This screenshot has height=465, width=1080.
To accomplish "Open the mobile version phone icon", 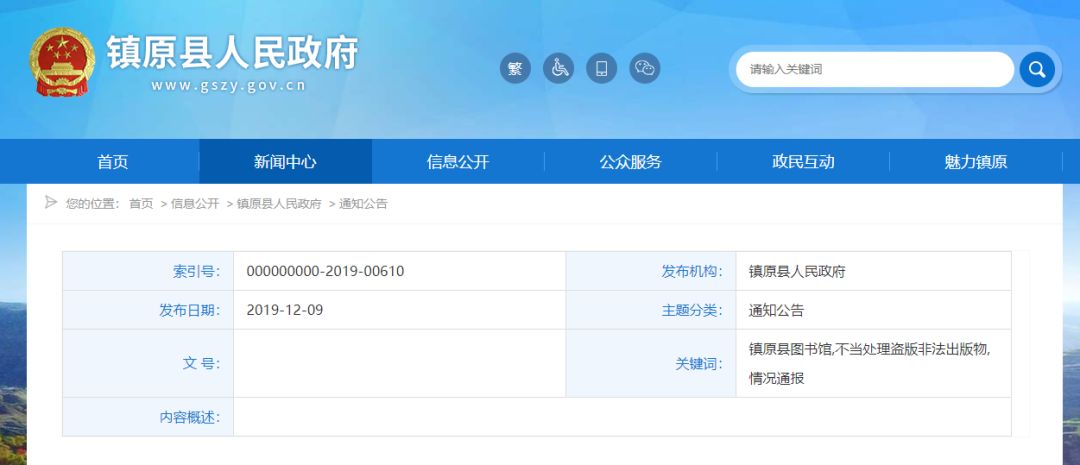I will point(601,68).
